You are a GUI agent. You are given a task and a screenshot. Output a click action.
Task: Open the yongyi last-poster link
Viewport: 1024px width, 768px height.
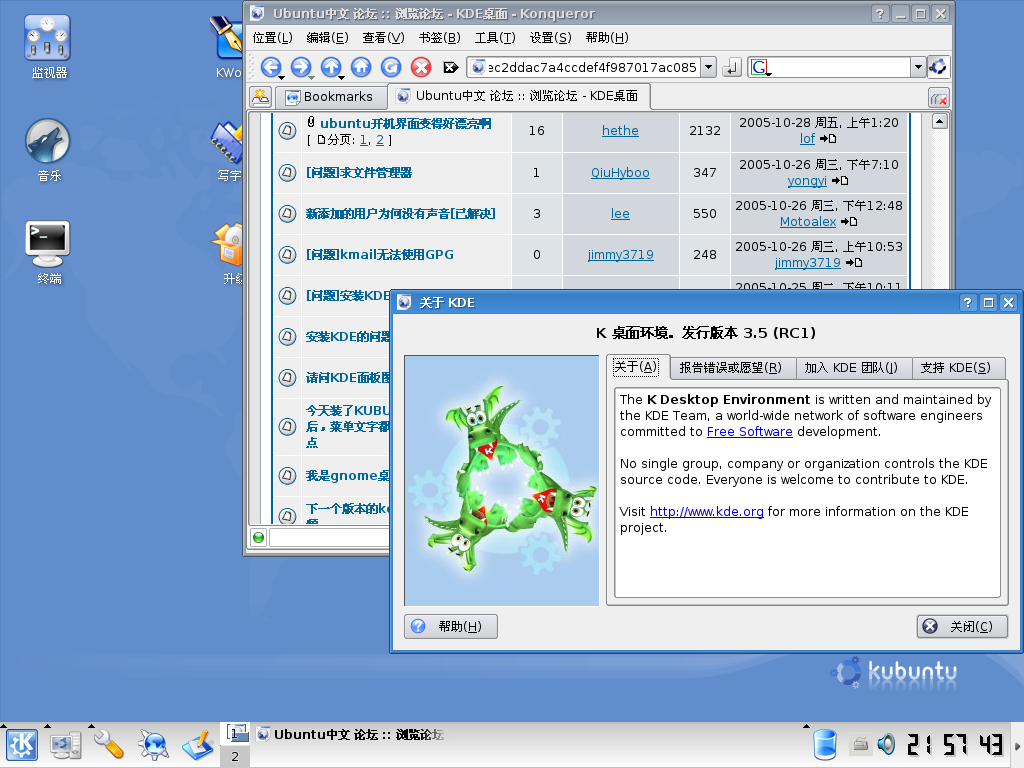click(807, 181)
